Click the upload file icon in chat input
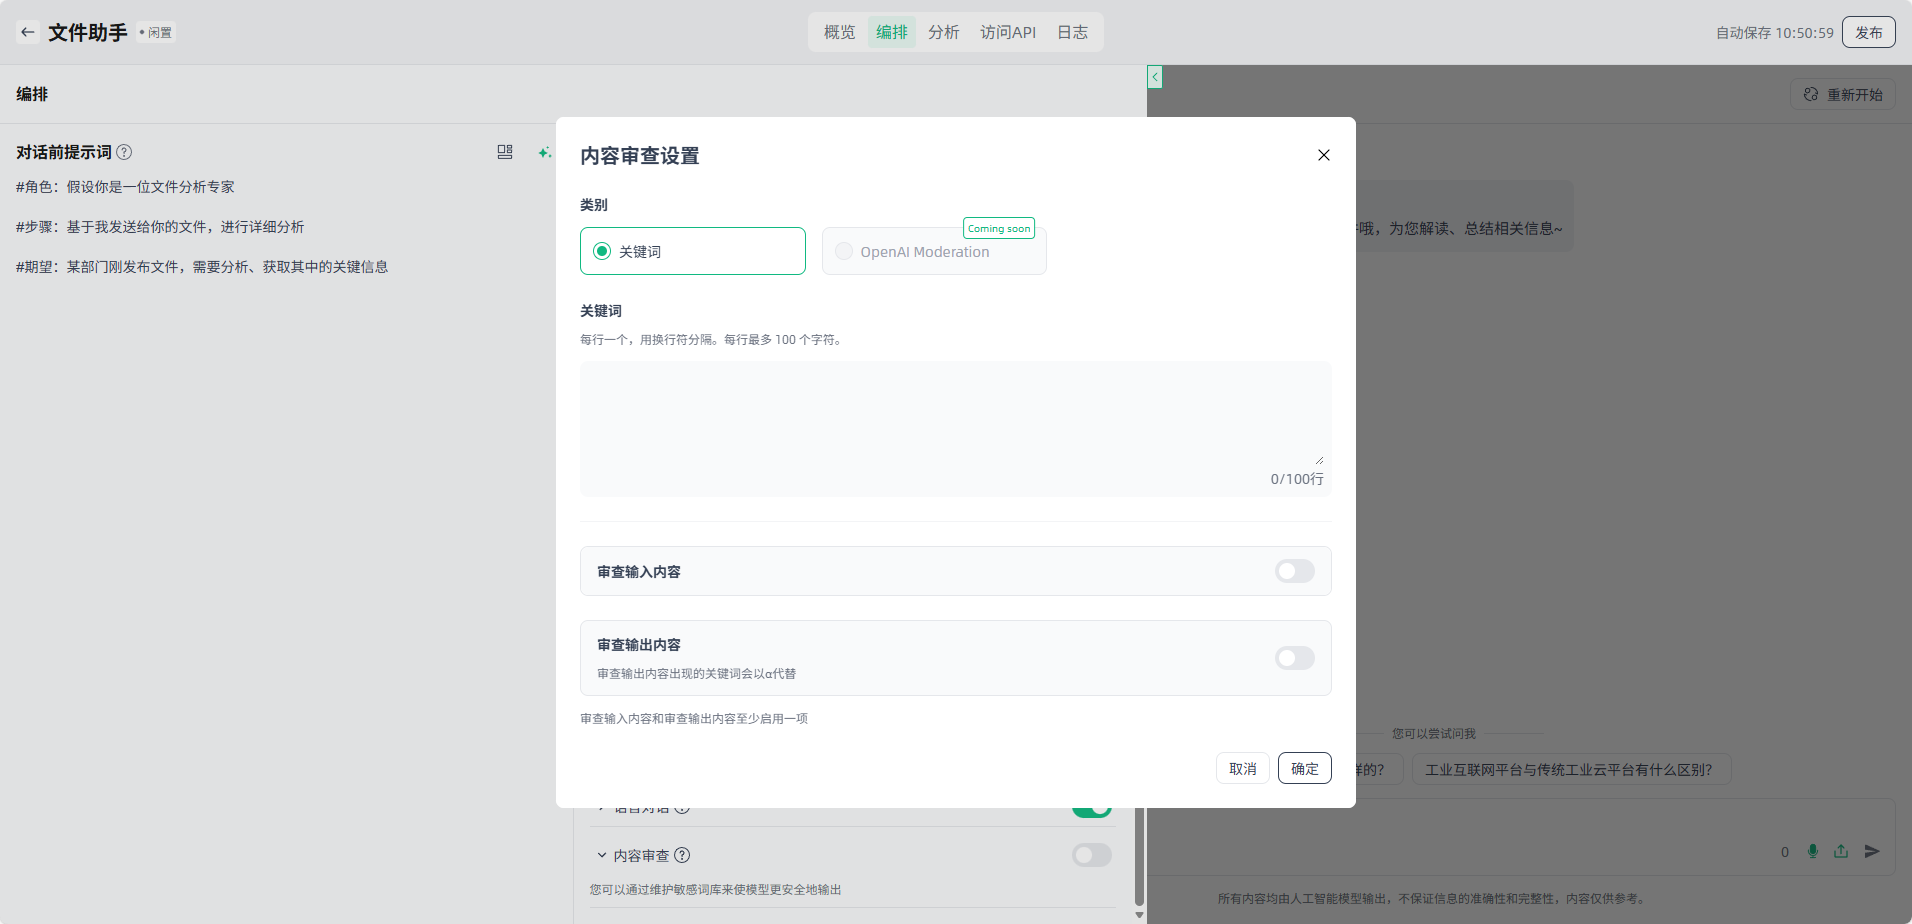This screenshot has width=1912, height=924. [x=1841, y=851]
